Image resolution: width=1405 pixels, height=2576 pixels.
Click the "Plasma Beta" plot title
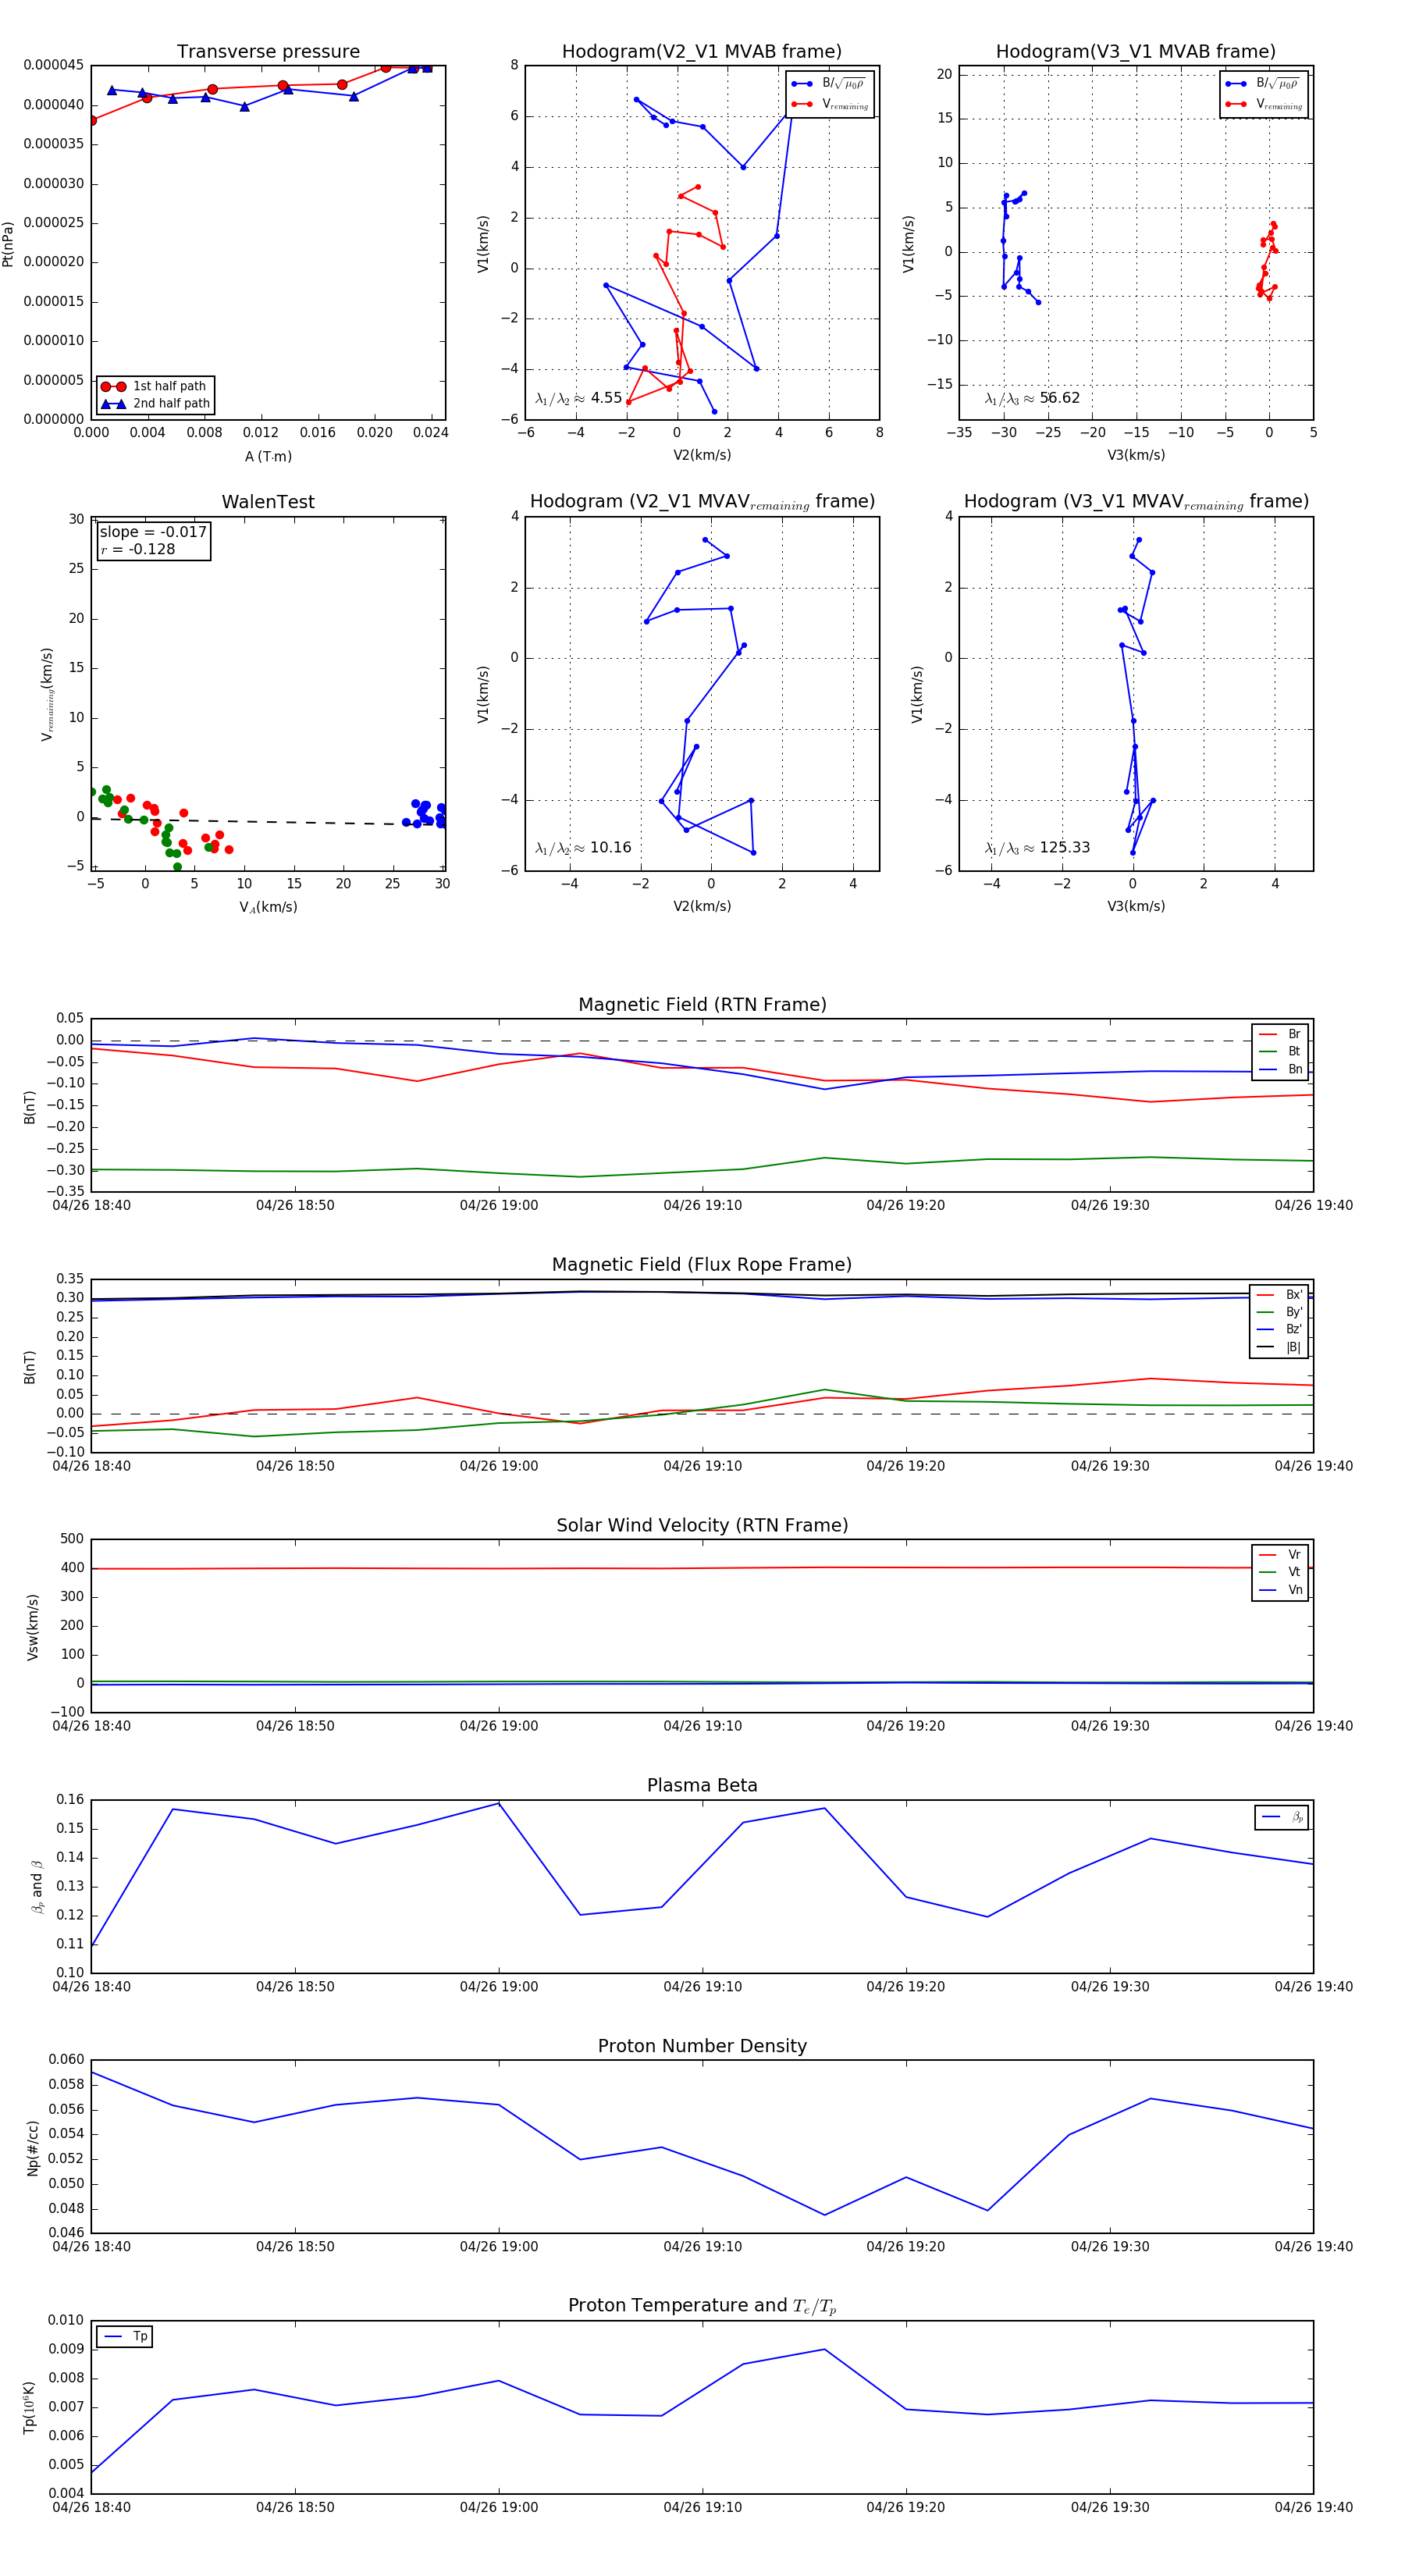[x=702, y=1786]
